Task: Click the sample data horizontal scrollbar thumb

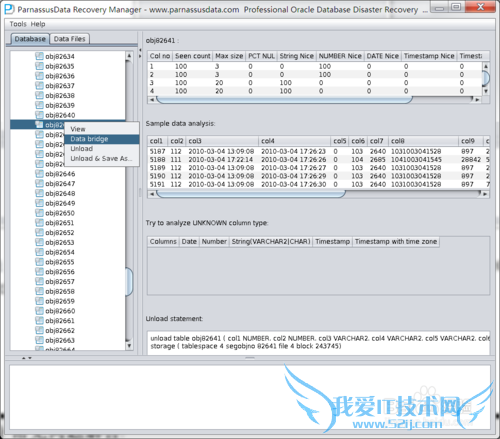Action: click(x=251, y=194)
